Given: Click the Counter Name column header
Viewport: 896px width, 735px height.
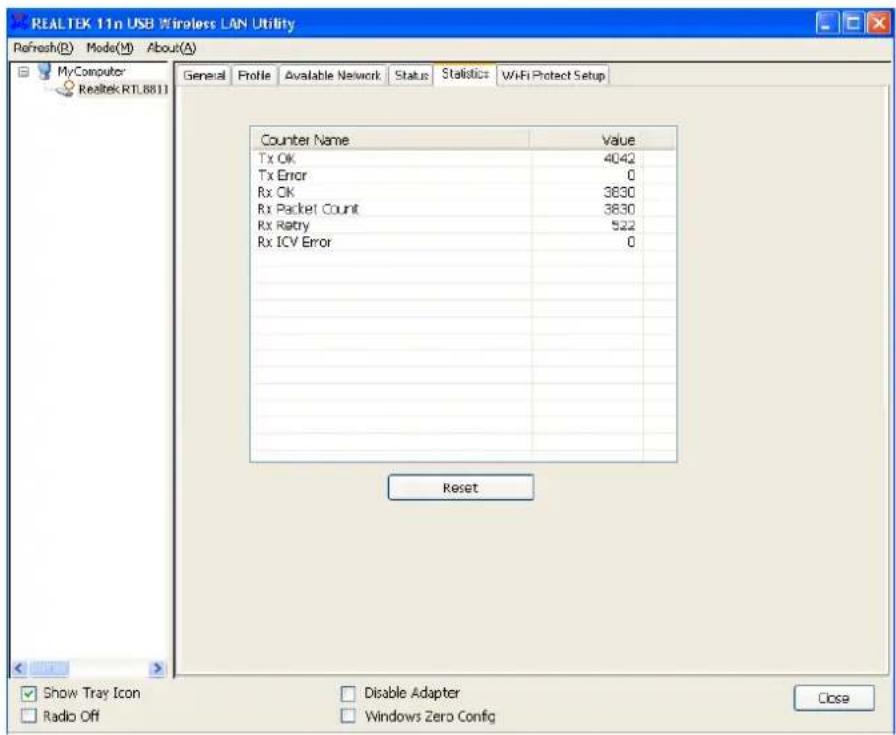Looking at the screenshot, I should click(390, 139).
